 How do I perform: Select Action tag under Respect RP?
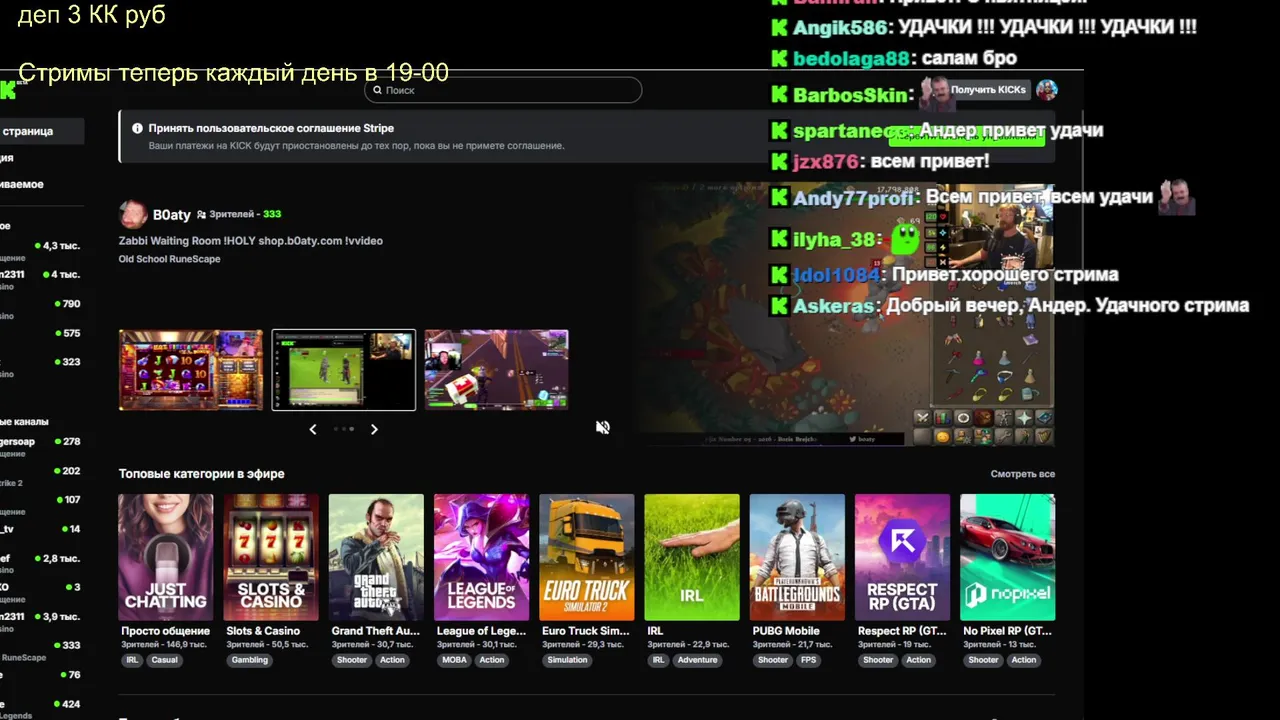919,660
